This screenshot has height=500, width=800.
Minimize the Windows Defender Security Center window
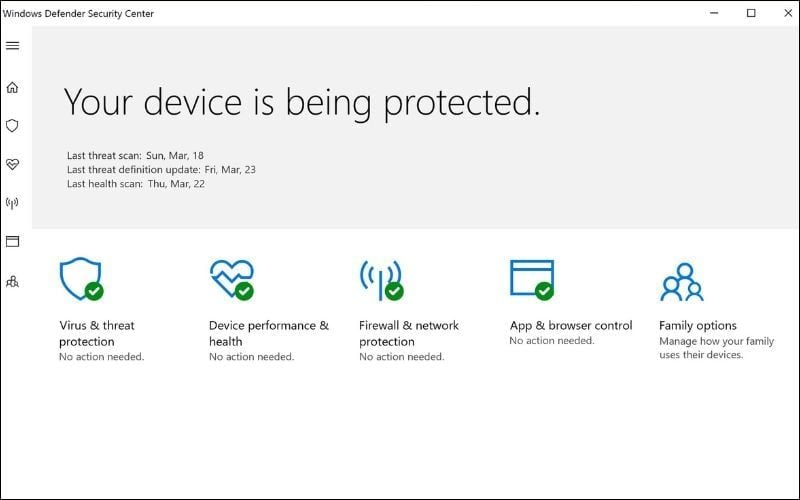(x=715, y=13)
